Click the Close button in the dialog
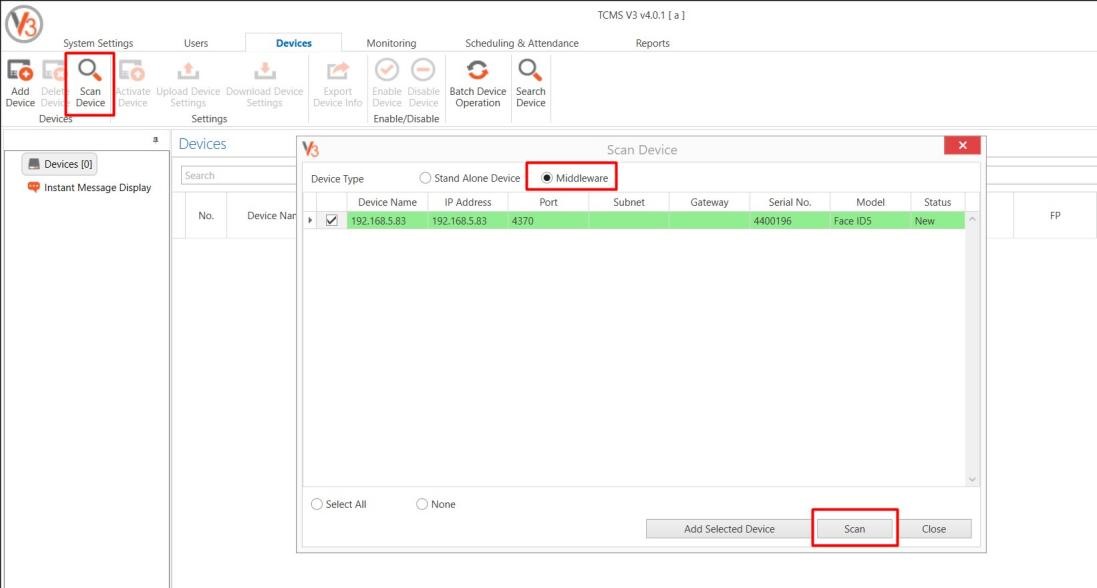 (x=933, y=529)
